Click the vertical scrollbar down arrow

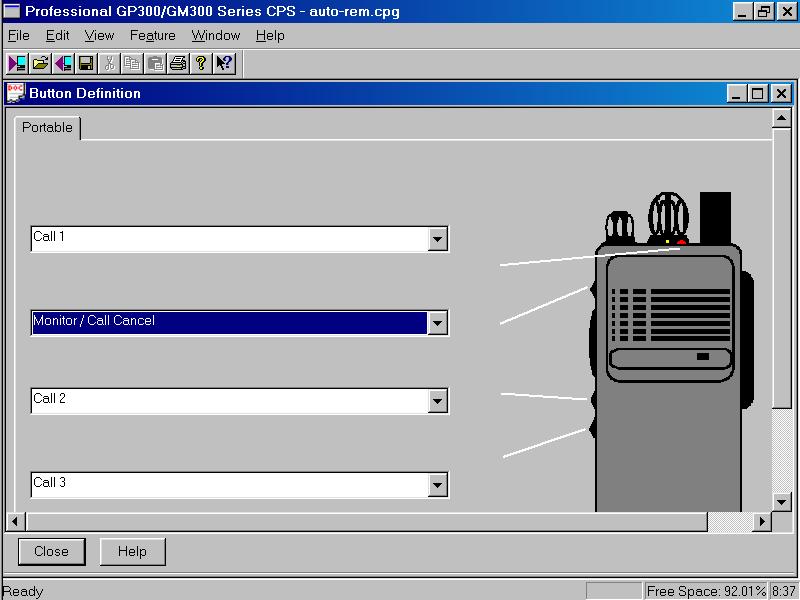[x=781, y=502]
